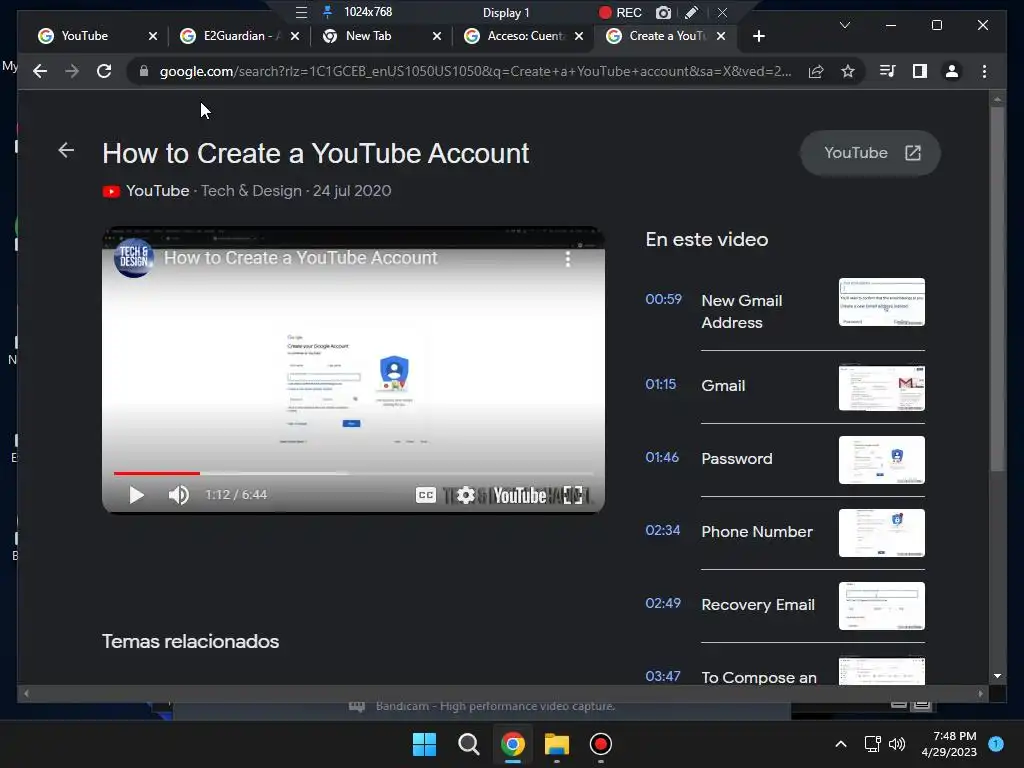Screen dimensions: 1024x768
Task: Play the video
Action: pos(136,495)
